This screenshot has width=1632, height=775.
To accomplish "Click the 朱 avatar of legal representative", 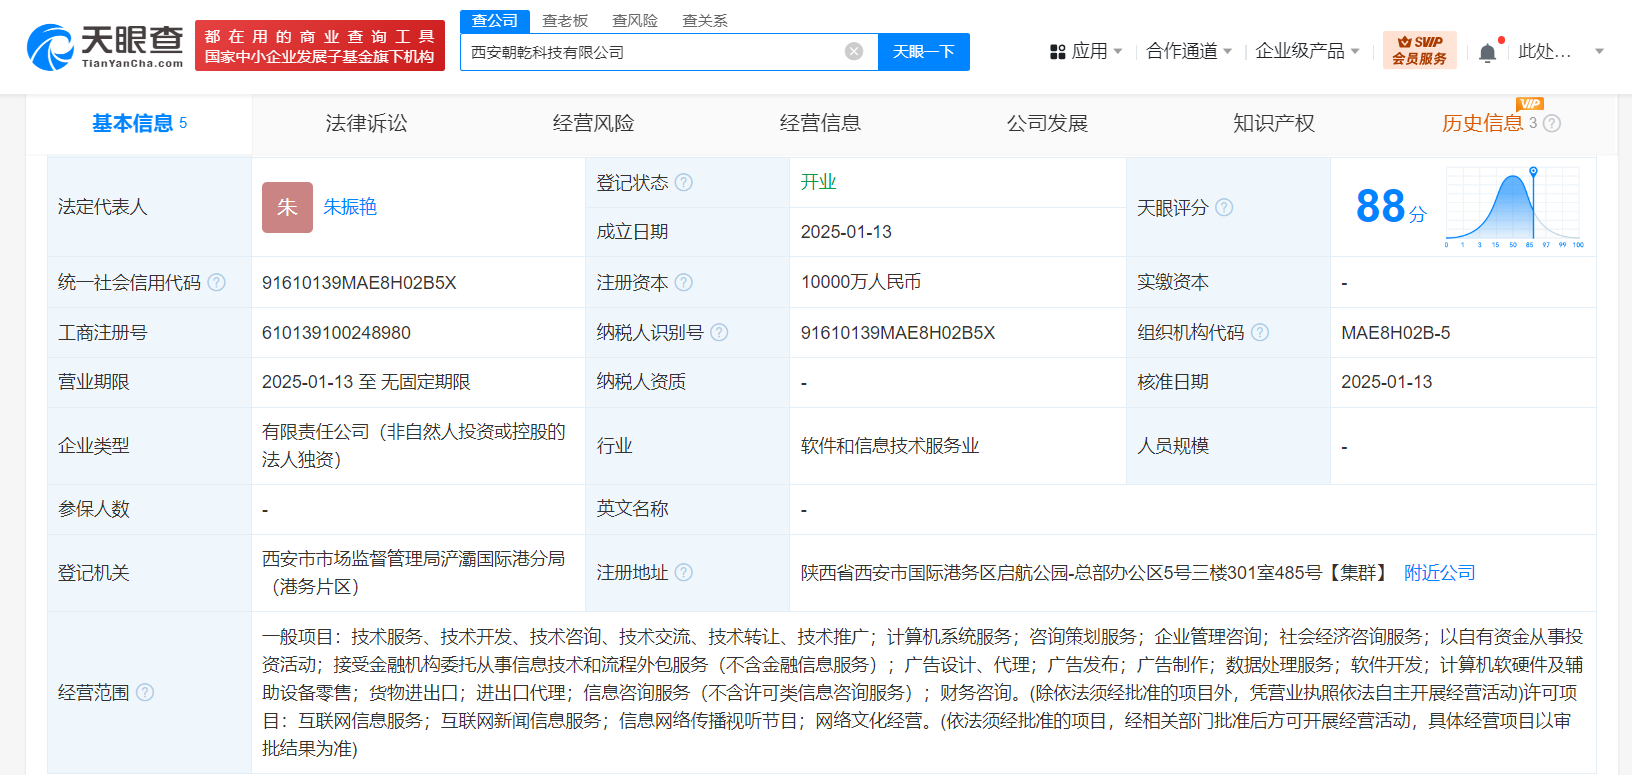I will (x=287, y=207).
